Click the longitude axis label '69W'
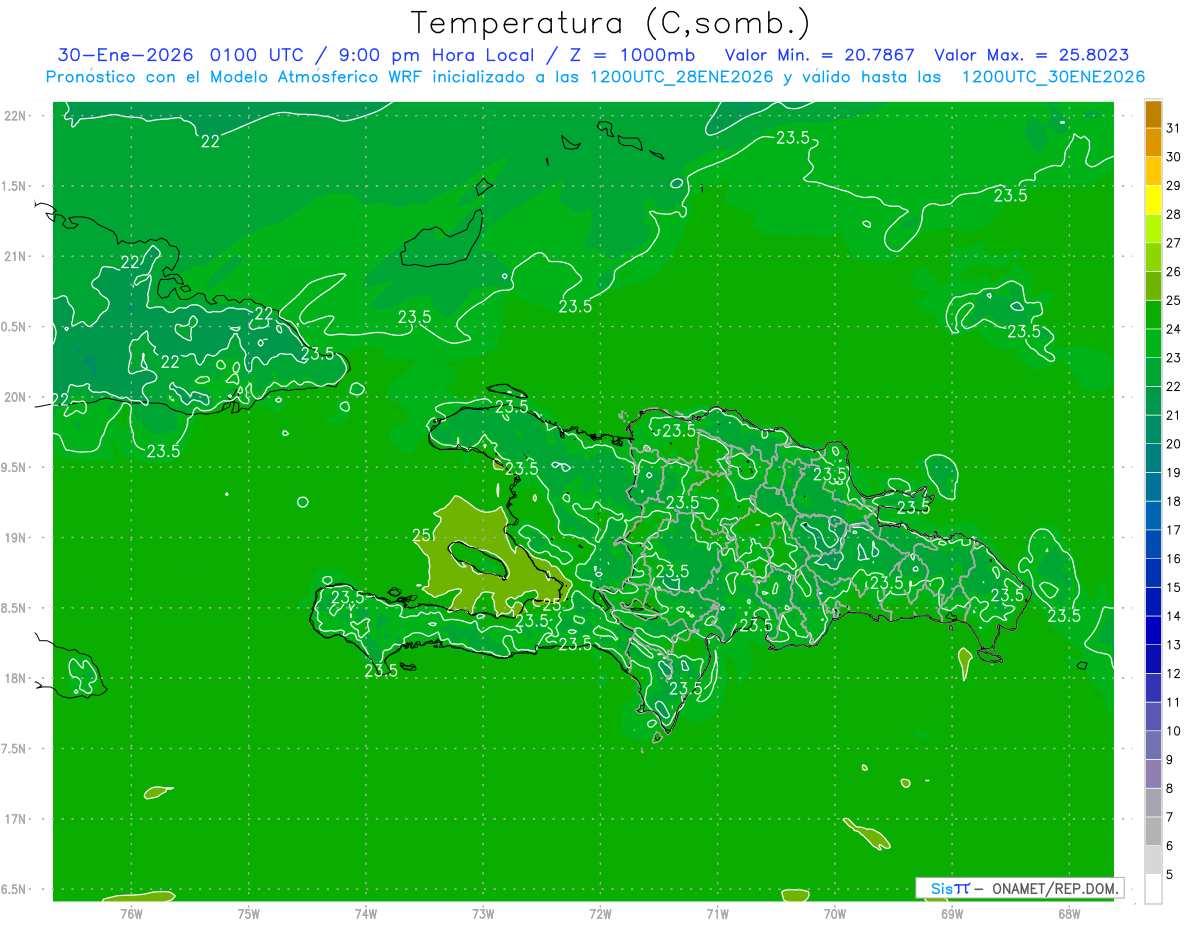 951,914
